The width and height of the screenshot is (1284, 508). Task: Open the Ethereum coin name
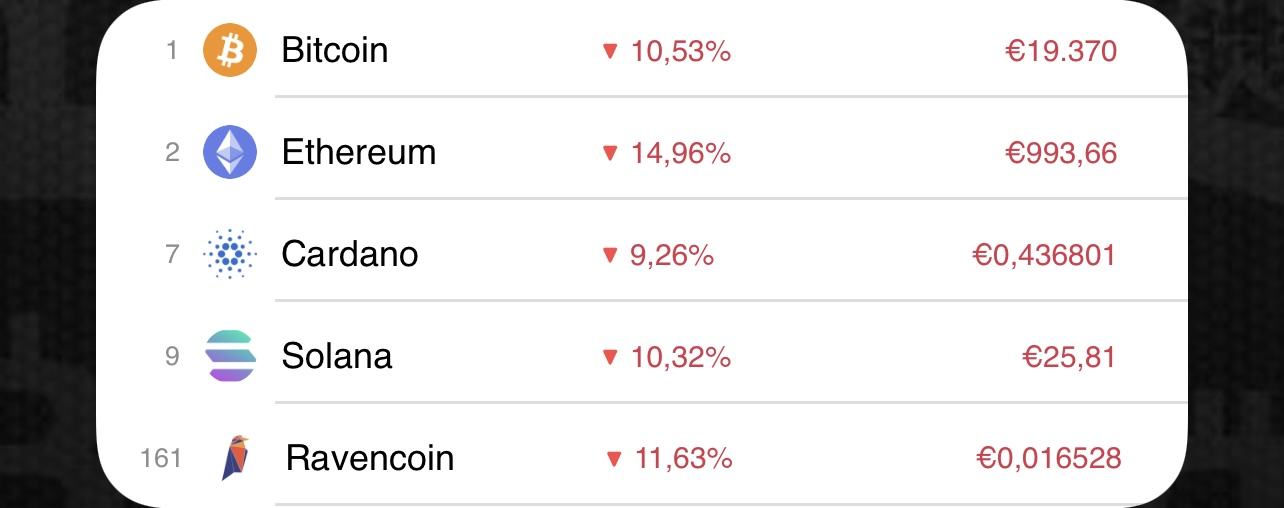[358, 152]
